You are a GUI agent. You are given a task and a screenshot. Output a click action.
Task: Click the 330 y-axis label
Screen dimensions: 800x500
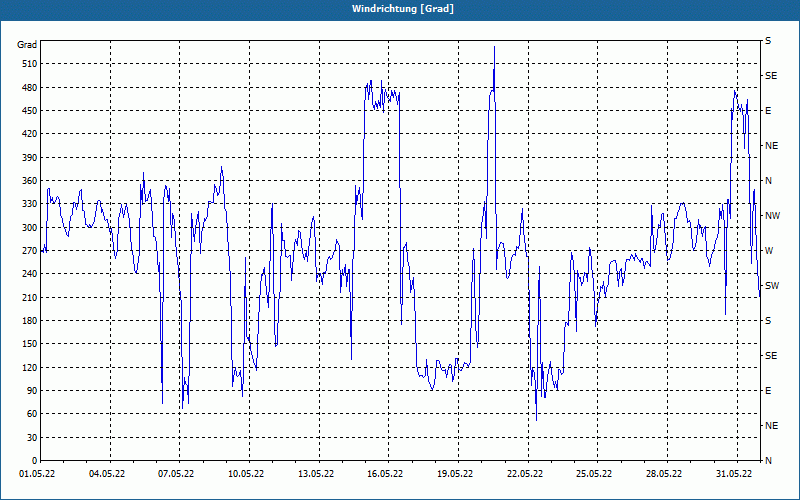tap(30, 204)
